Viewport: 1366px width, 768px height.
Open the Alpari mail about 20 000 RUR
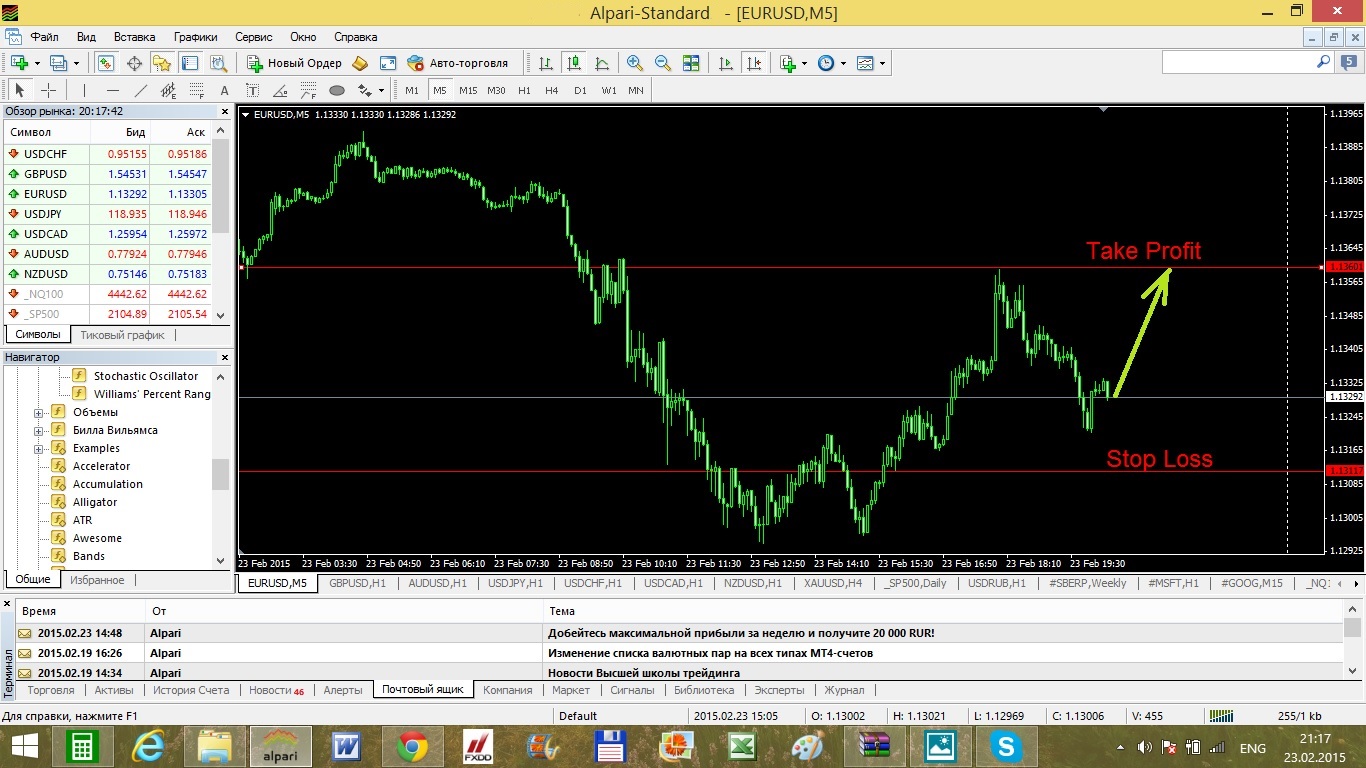(740, 633)
